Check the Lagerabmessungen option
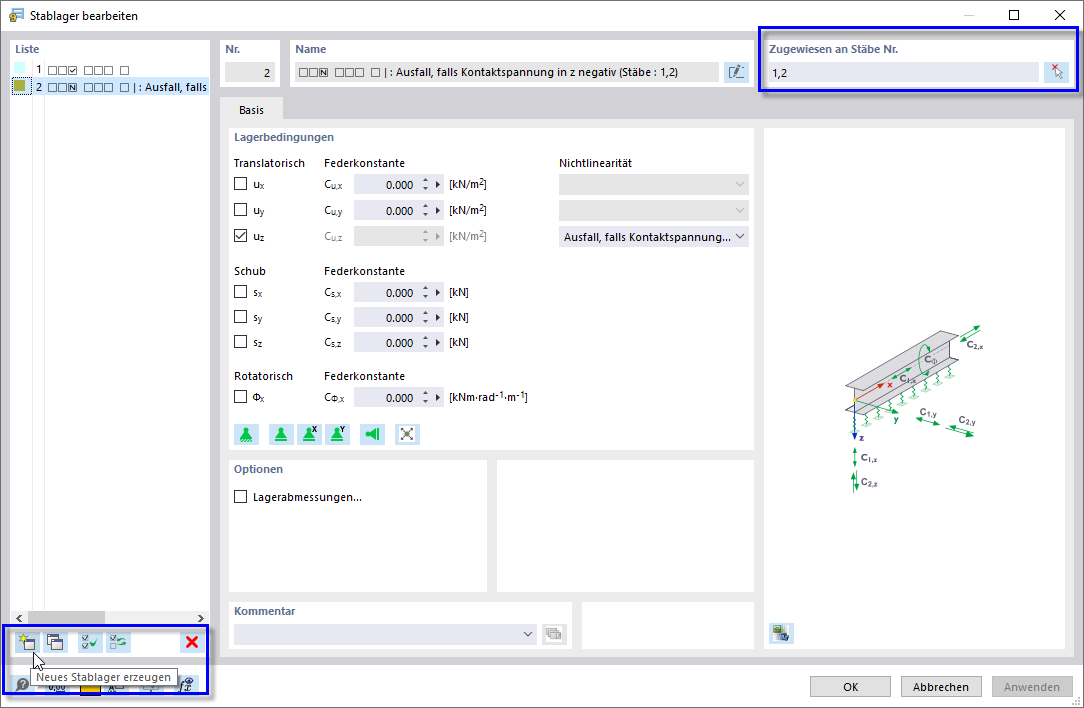 (241, 496)
